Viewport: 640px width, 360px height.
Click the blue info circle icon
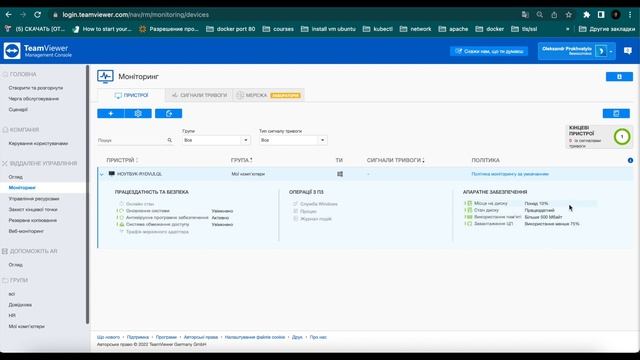(630, 160)
